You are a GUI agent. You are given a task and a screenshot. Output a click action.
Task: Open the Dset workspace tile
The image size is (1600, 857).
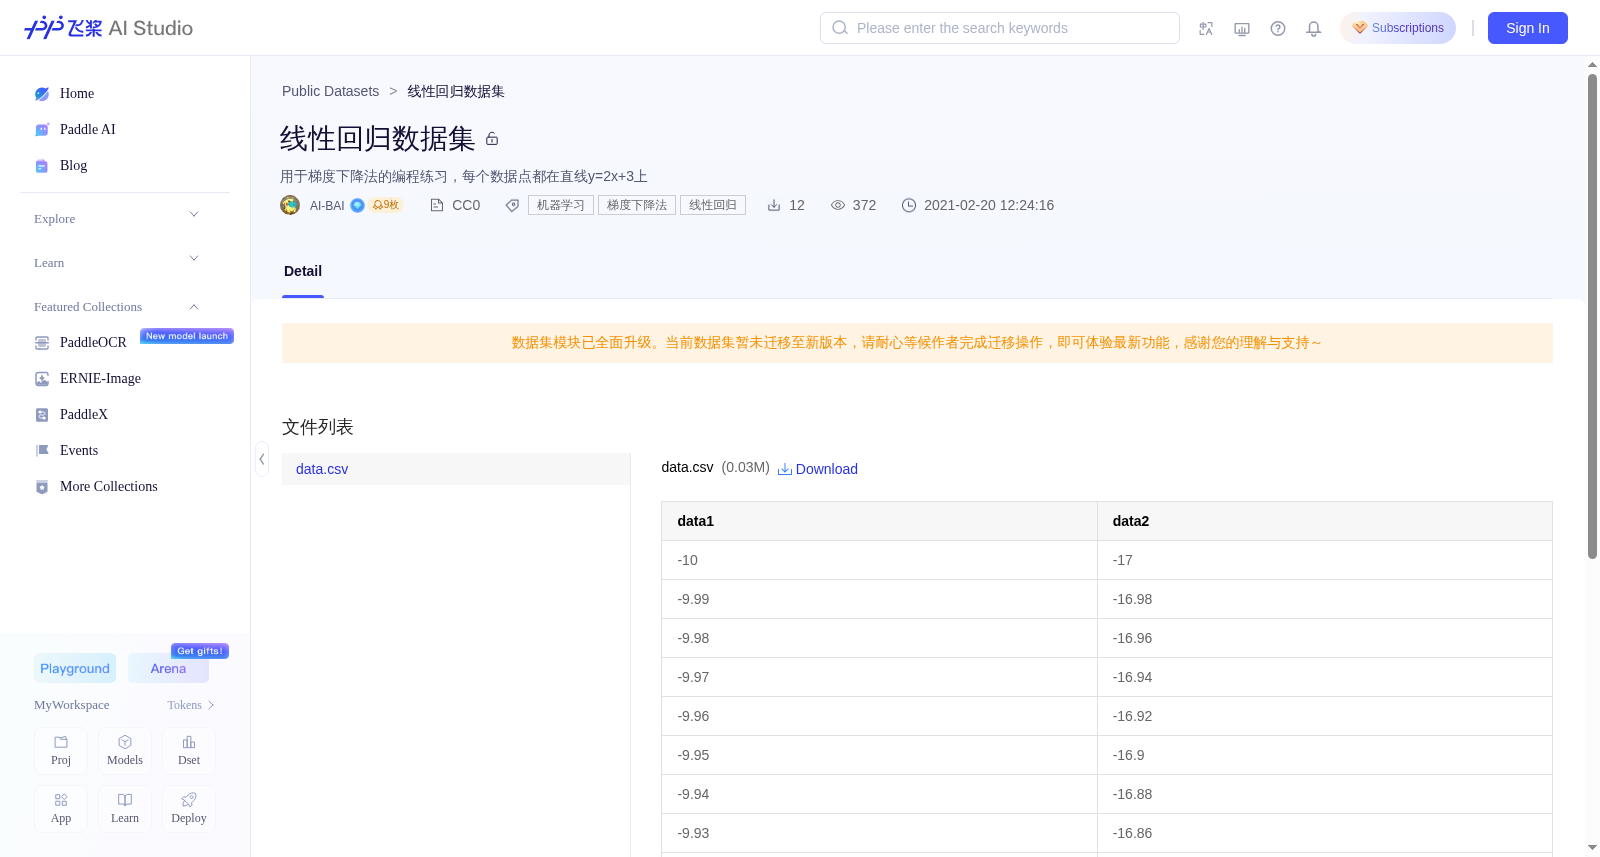point(189,751)
